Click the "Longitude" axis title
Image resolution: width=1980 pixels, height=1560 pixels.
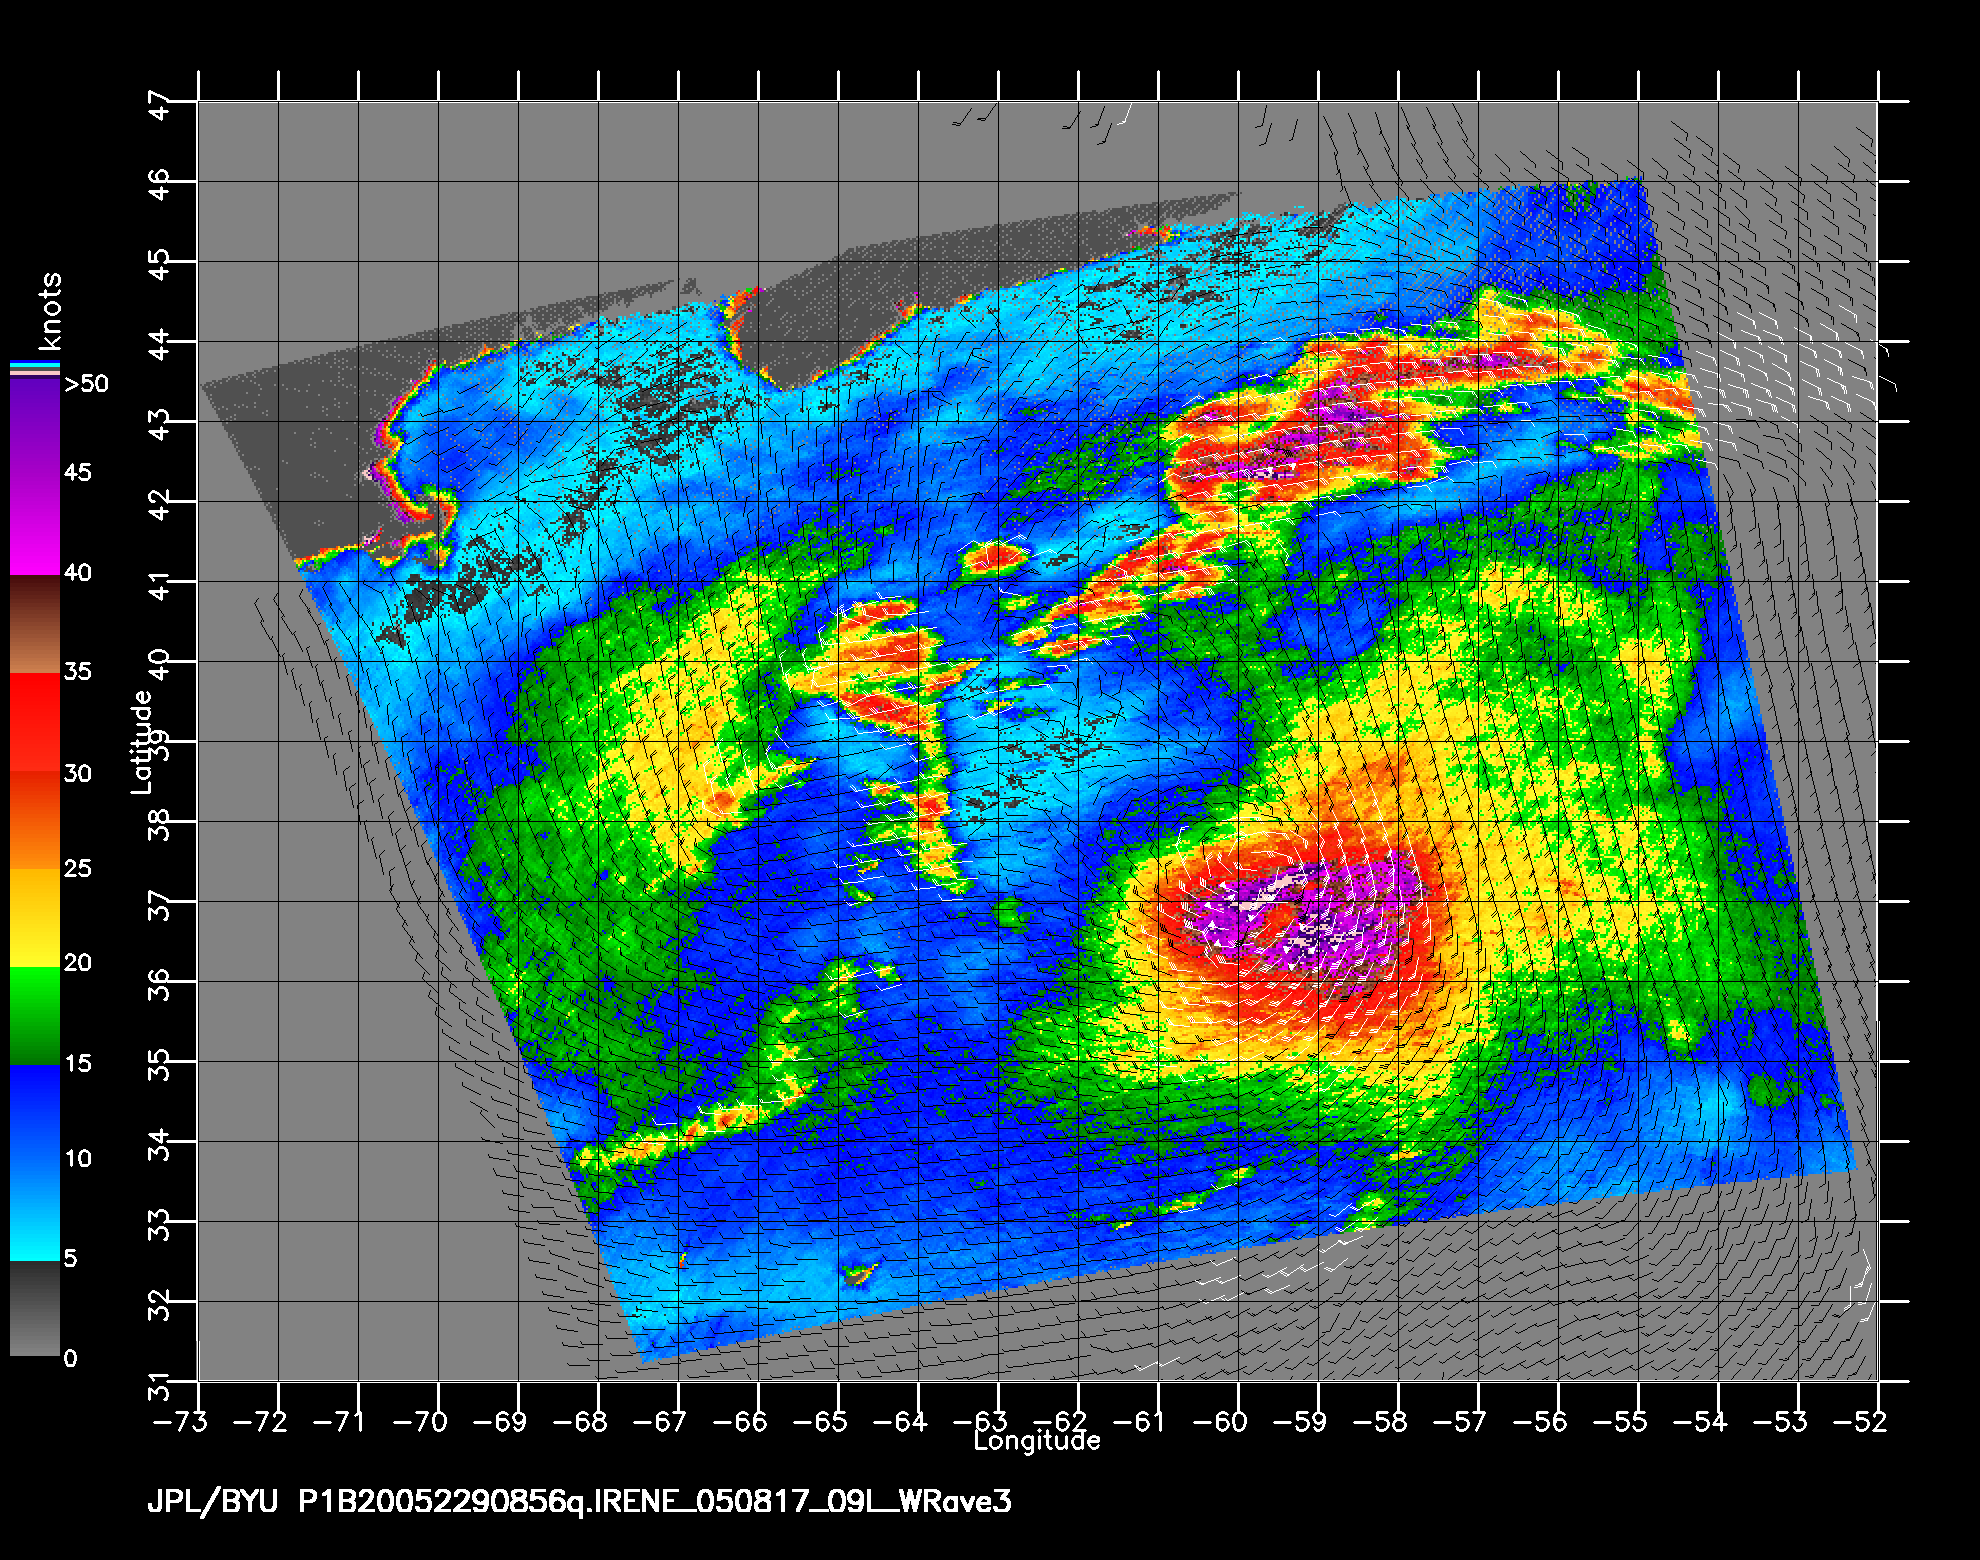(x=1037, y=1441)
